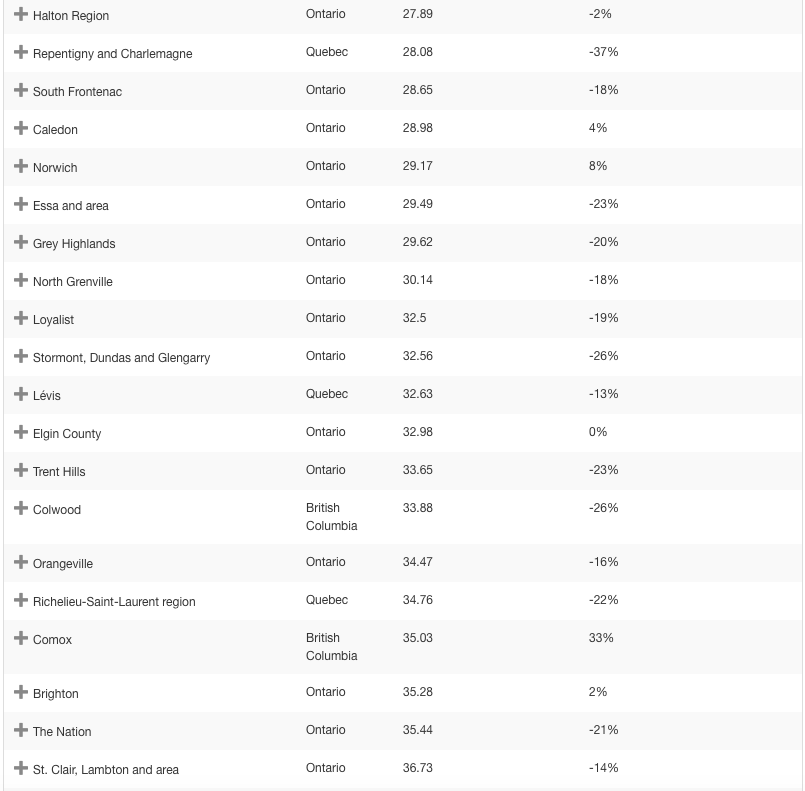
Task: Click plus icon beside Grey Highlands
Action: tap(21, 242)
